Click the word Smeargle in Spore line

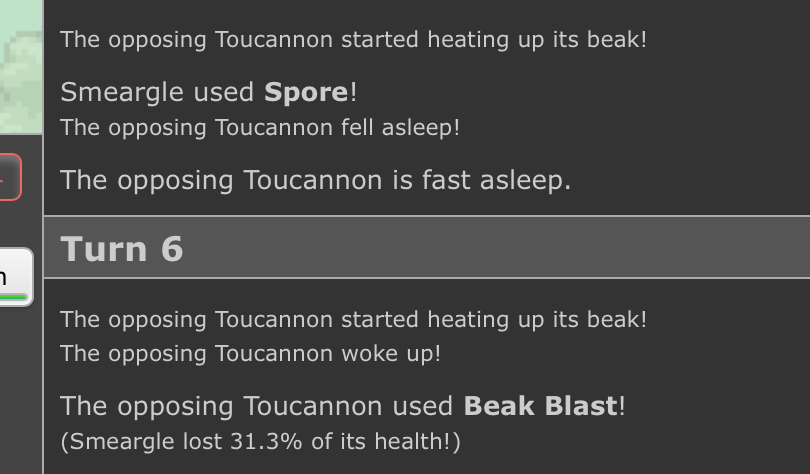click(122, 92)
